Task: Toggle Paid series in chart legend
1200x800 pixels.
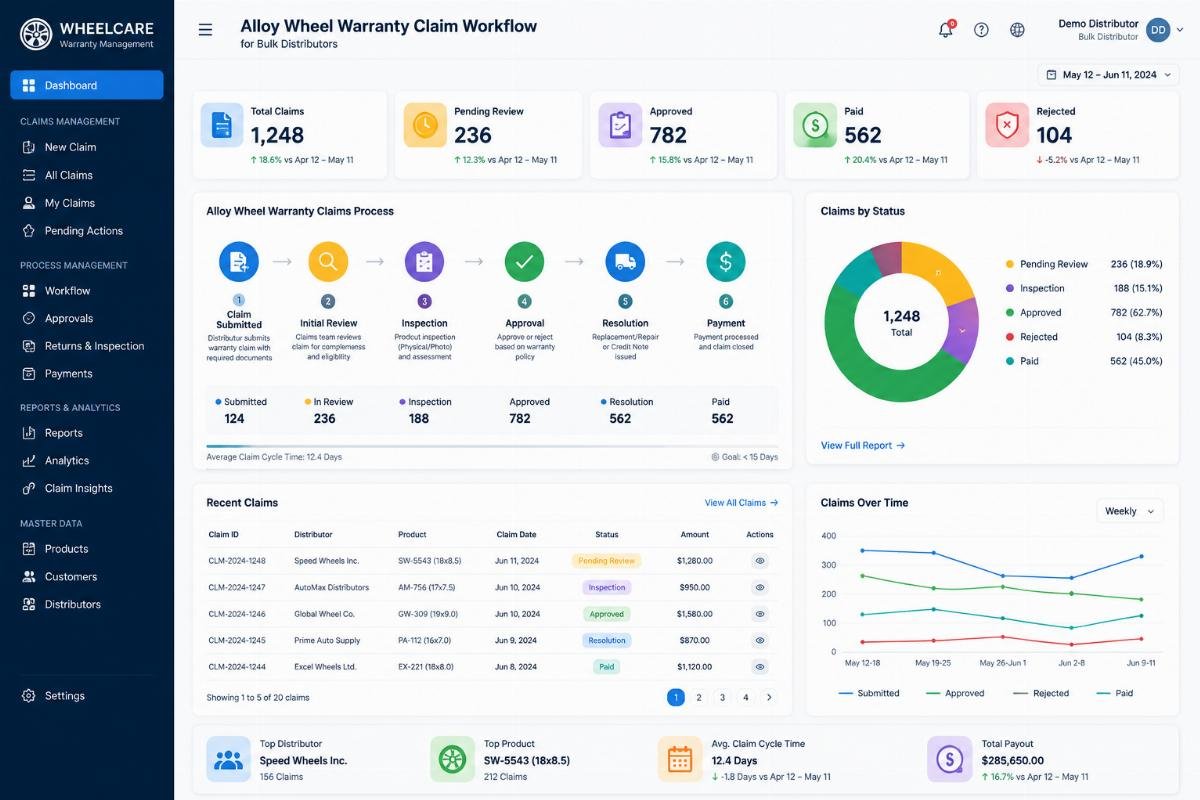Action: click(x=1116, y=693)
